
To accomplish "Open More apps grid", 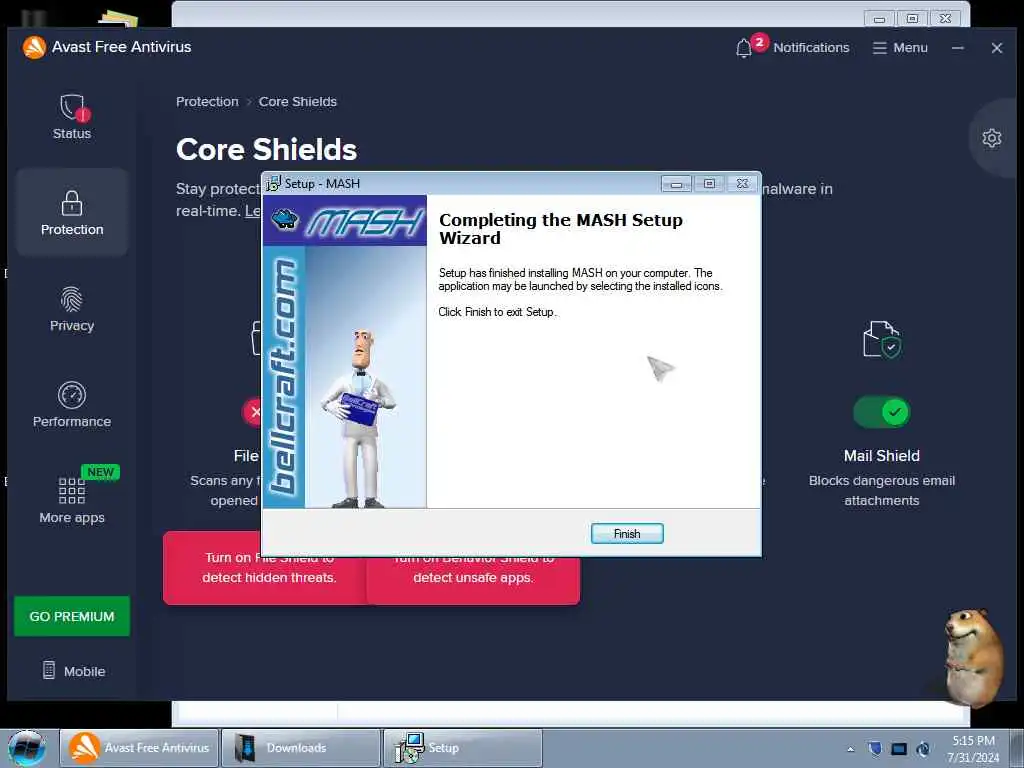I will pos(72,500).
